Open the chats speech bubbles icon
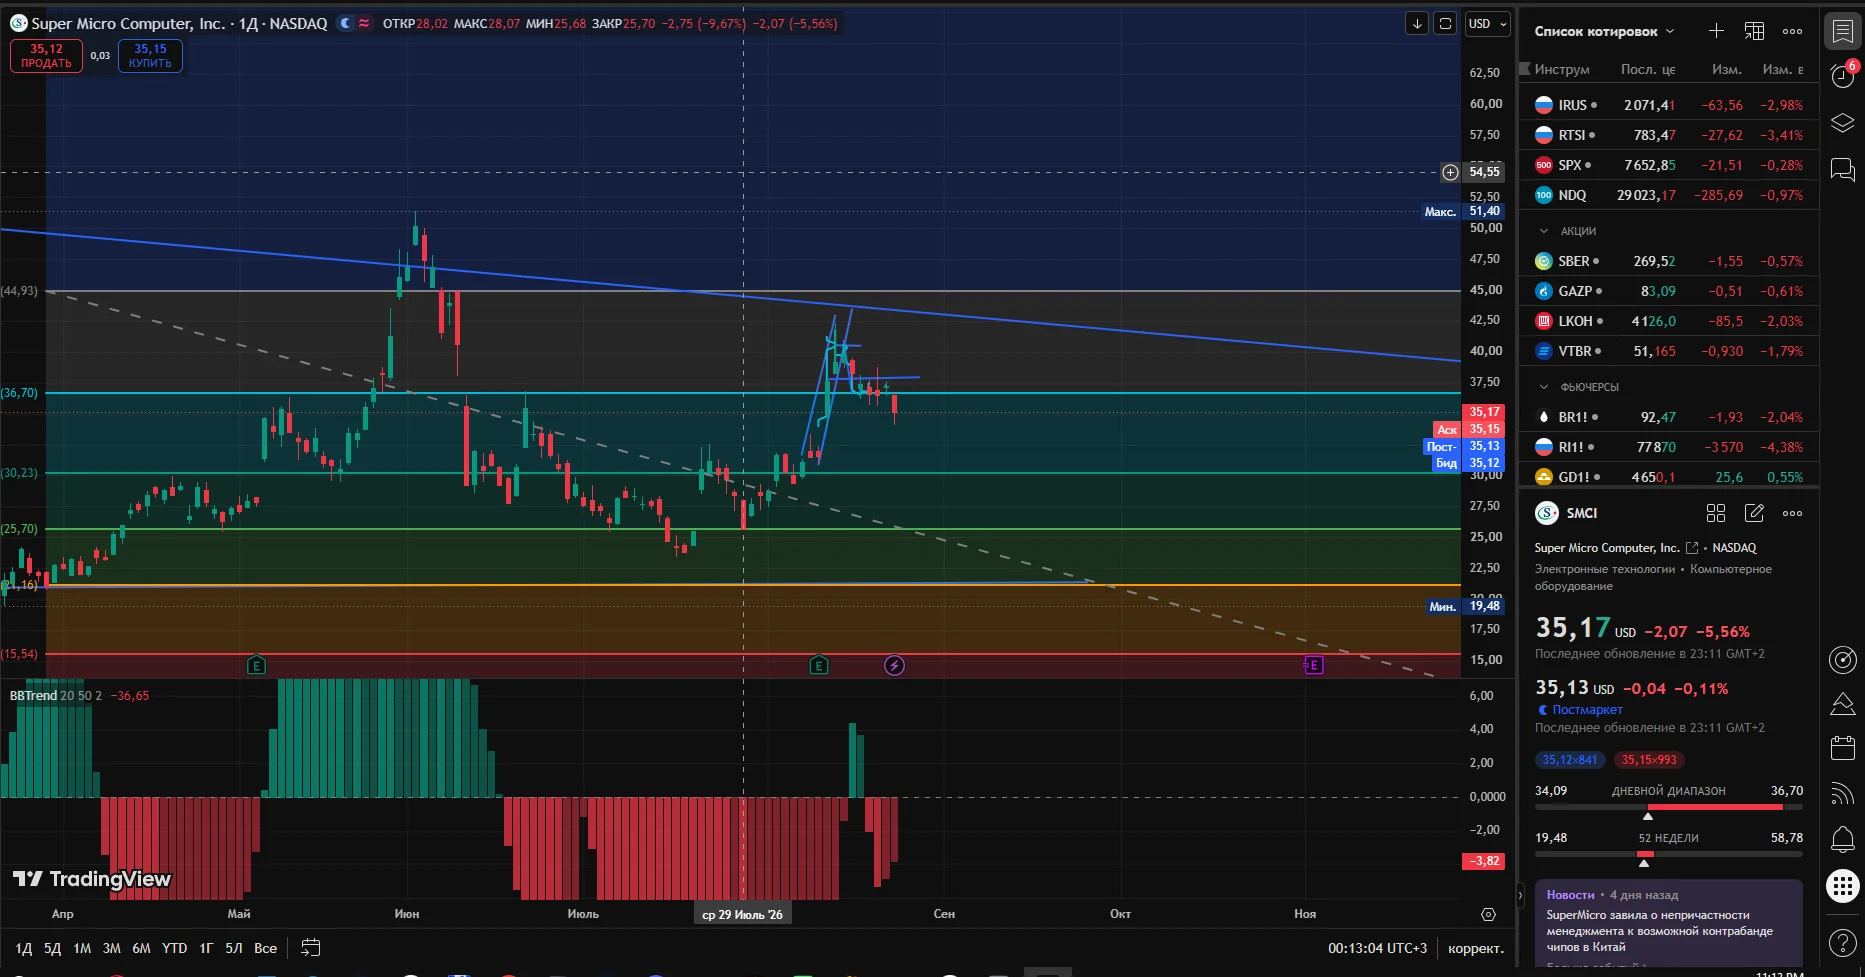Screen dimensions: 1865x977 pos(1842,169)
